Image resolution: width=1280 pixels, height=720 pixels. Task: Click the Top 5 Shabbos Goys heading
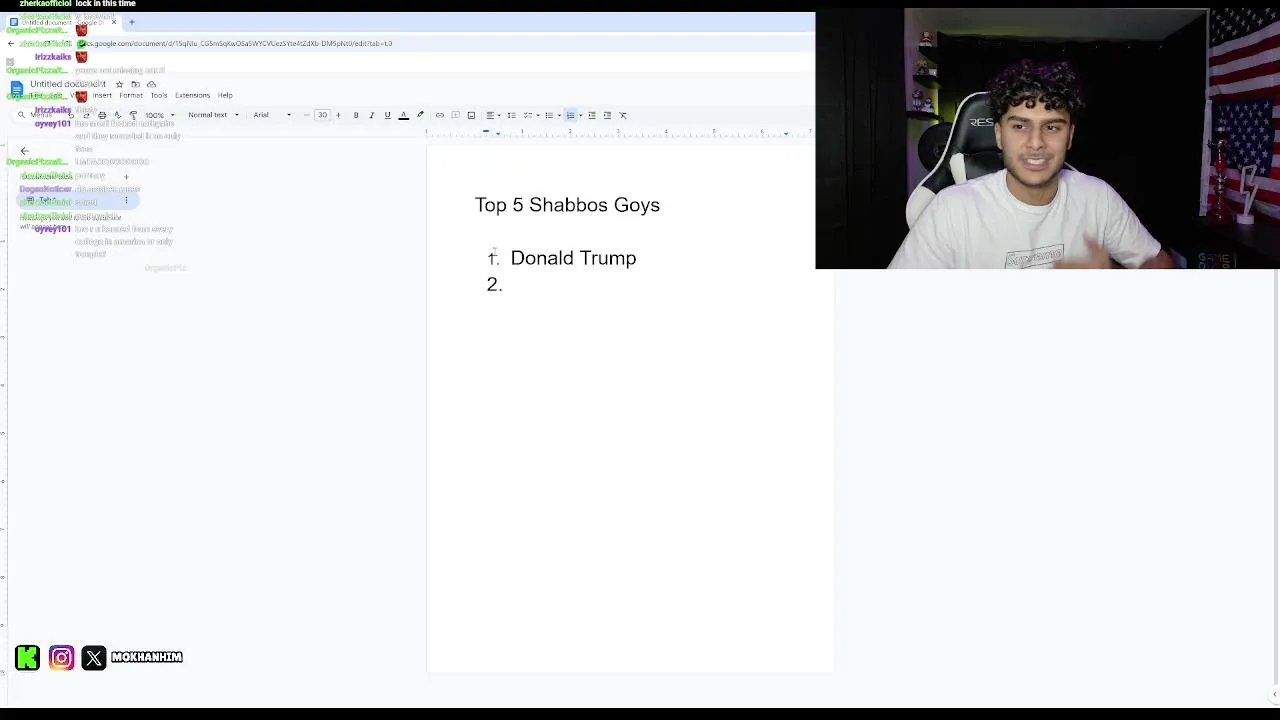point(567,205)
